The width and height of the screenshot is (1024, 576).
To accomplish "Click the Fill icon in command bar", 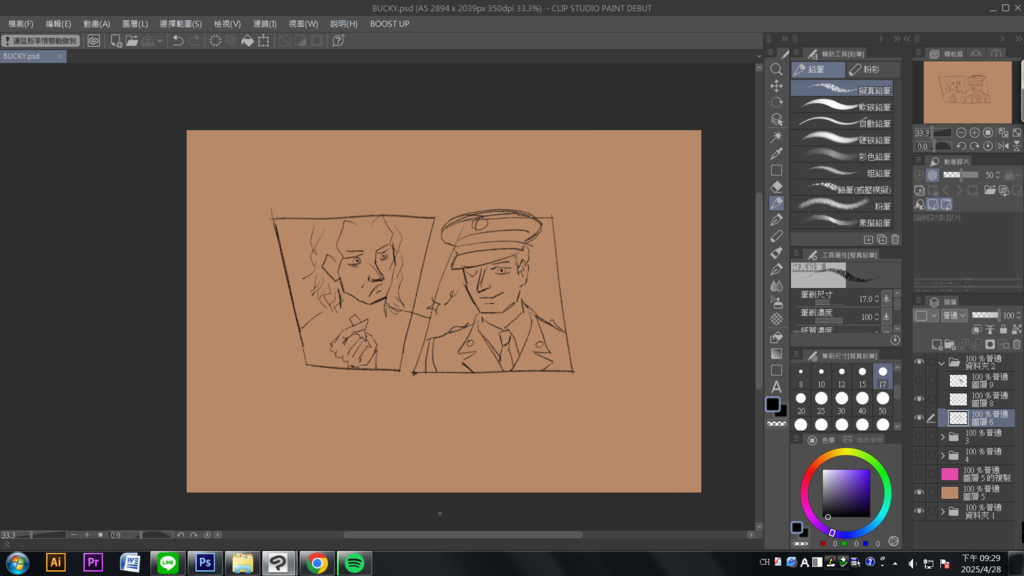I will [x=248, y=40].
